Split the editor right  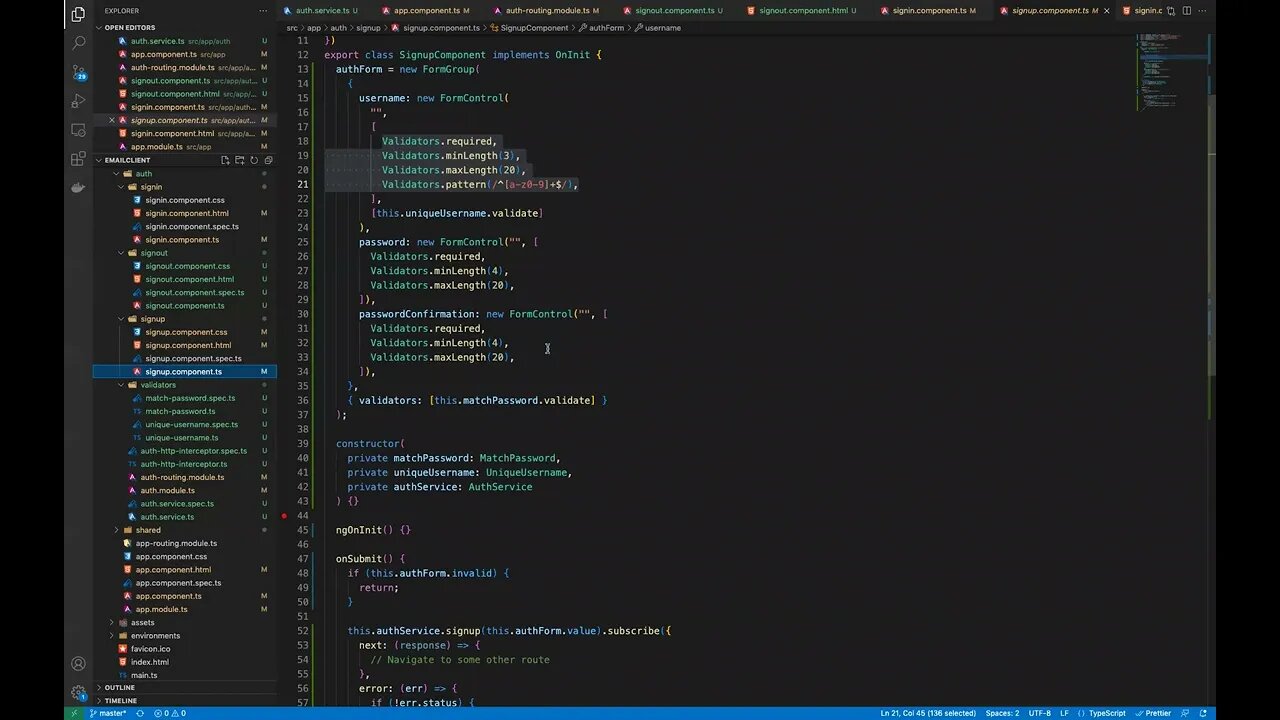(x=1187, y=11)
